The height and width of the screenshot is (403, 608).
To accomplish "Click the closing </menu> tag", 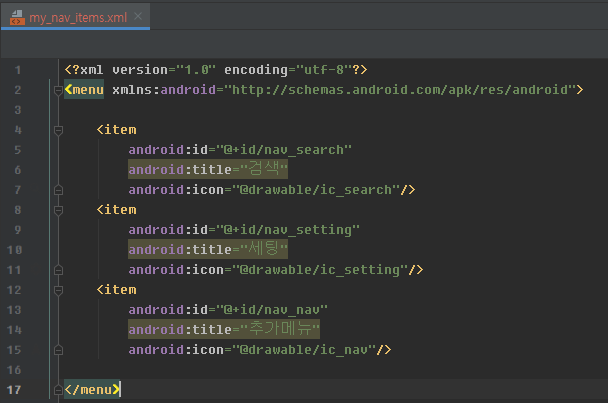I will tap(92, 389).
